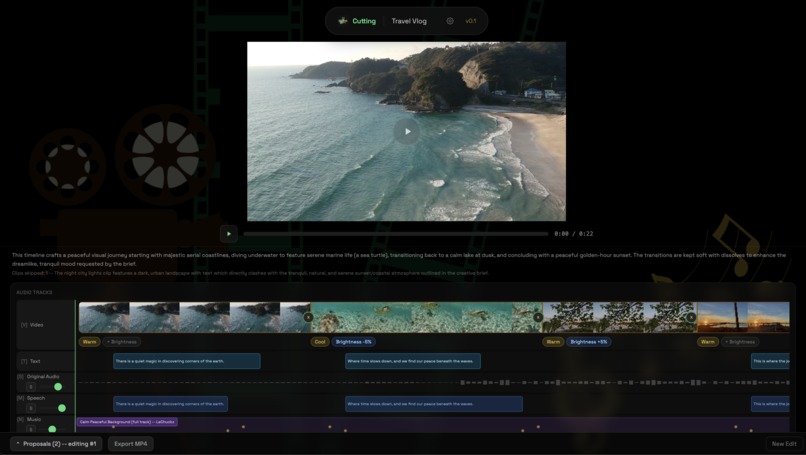The image size is (806, 455).
Task: Add brightness under the coastline clip
Action: 122,342
